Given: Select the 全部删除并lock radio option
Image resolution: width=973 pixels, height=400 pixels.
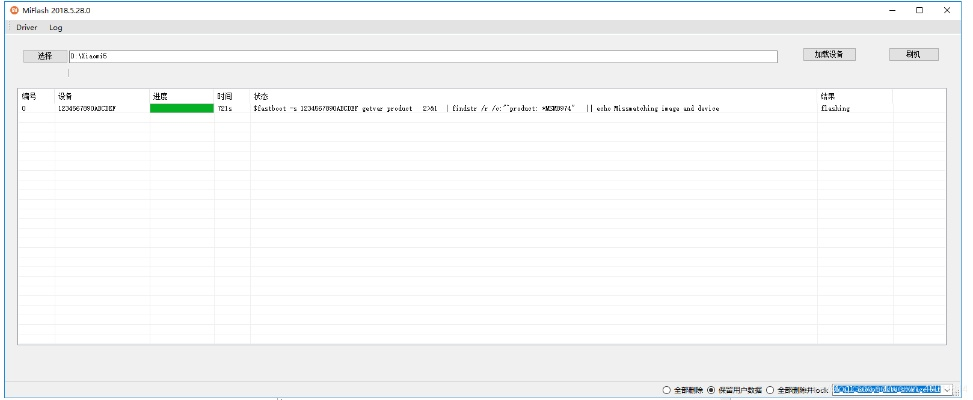Looking at the screenshot, I should click(x=770, y=390).
